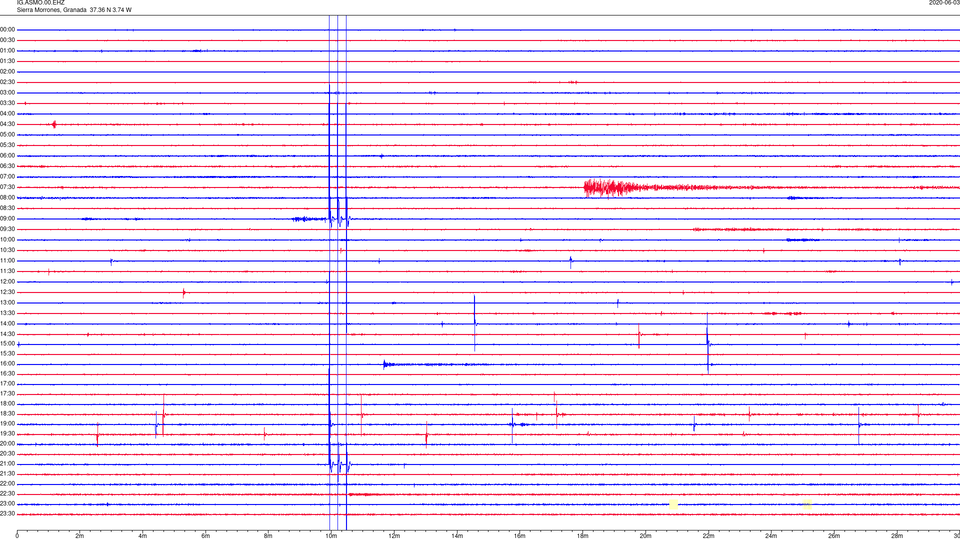This screenshot has height=540, width=960.
Task: Click the 14:00 time label
Action: coord(8,323)
